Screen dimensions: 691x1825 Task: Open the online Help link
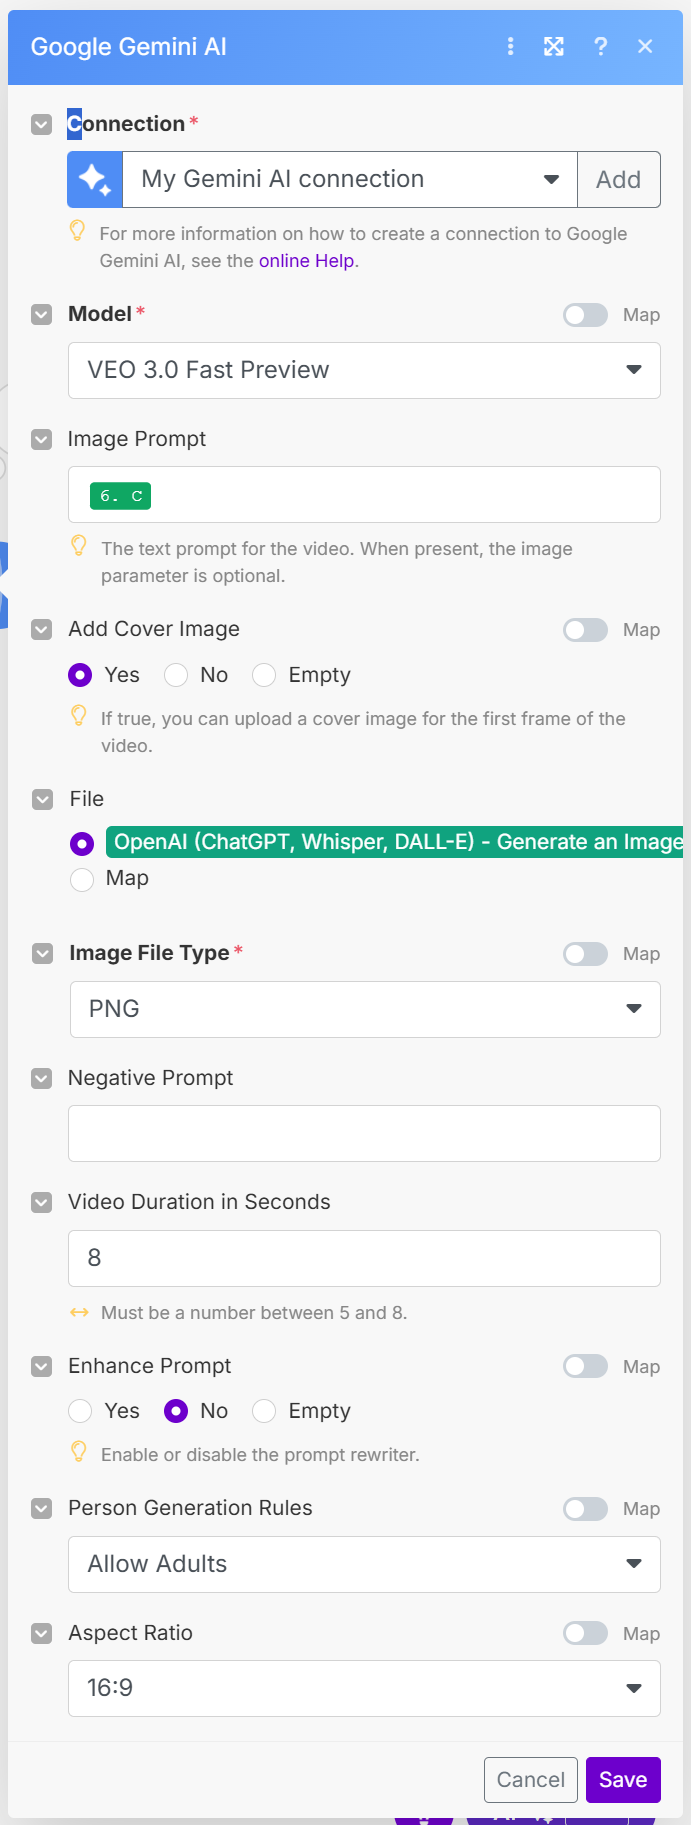[x=306, y=261]
